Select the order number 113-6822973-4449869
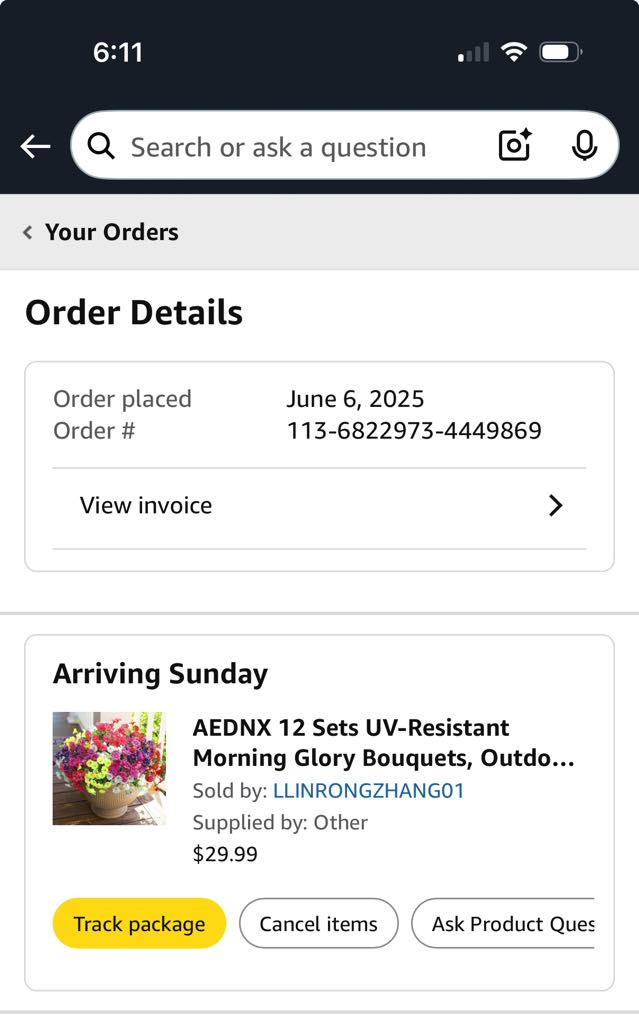This screenshot has width=639, height=1024. [414, 431]
